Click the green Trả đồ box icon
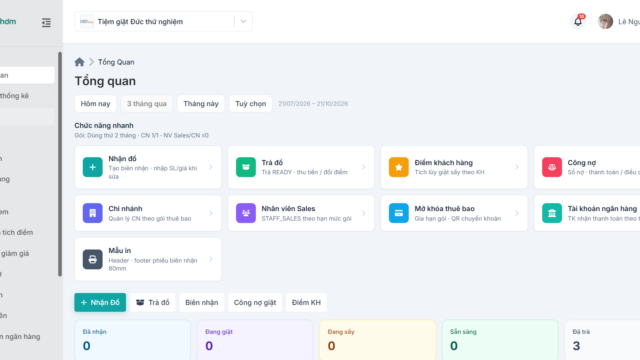The height and width of the screenshot is (360, 640). point(246,167)
